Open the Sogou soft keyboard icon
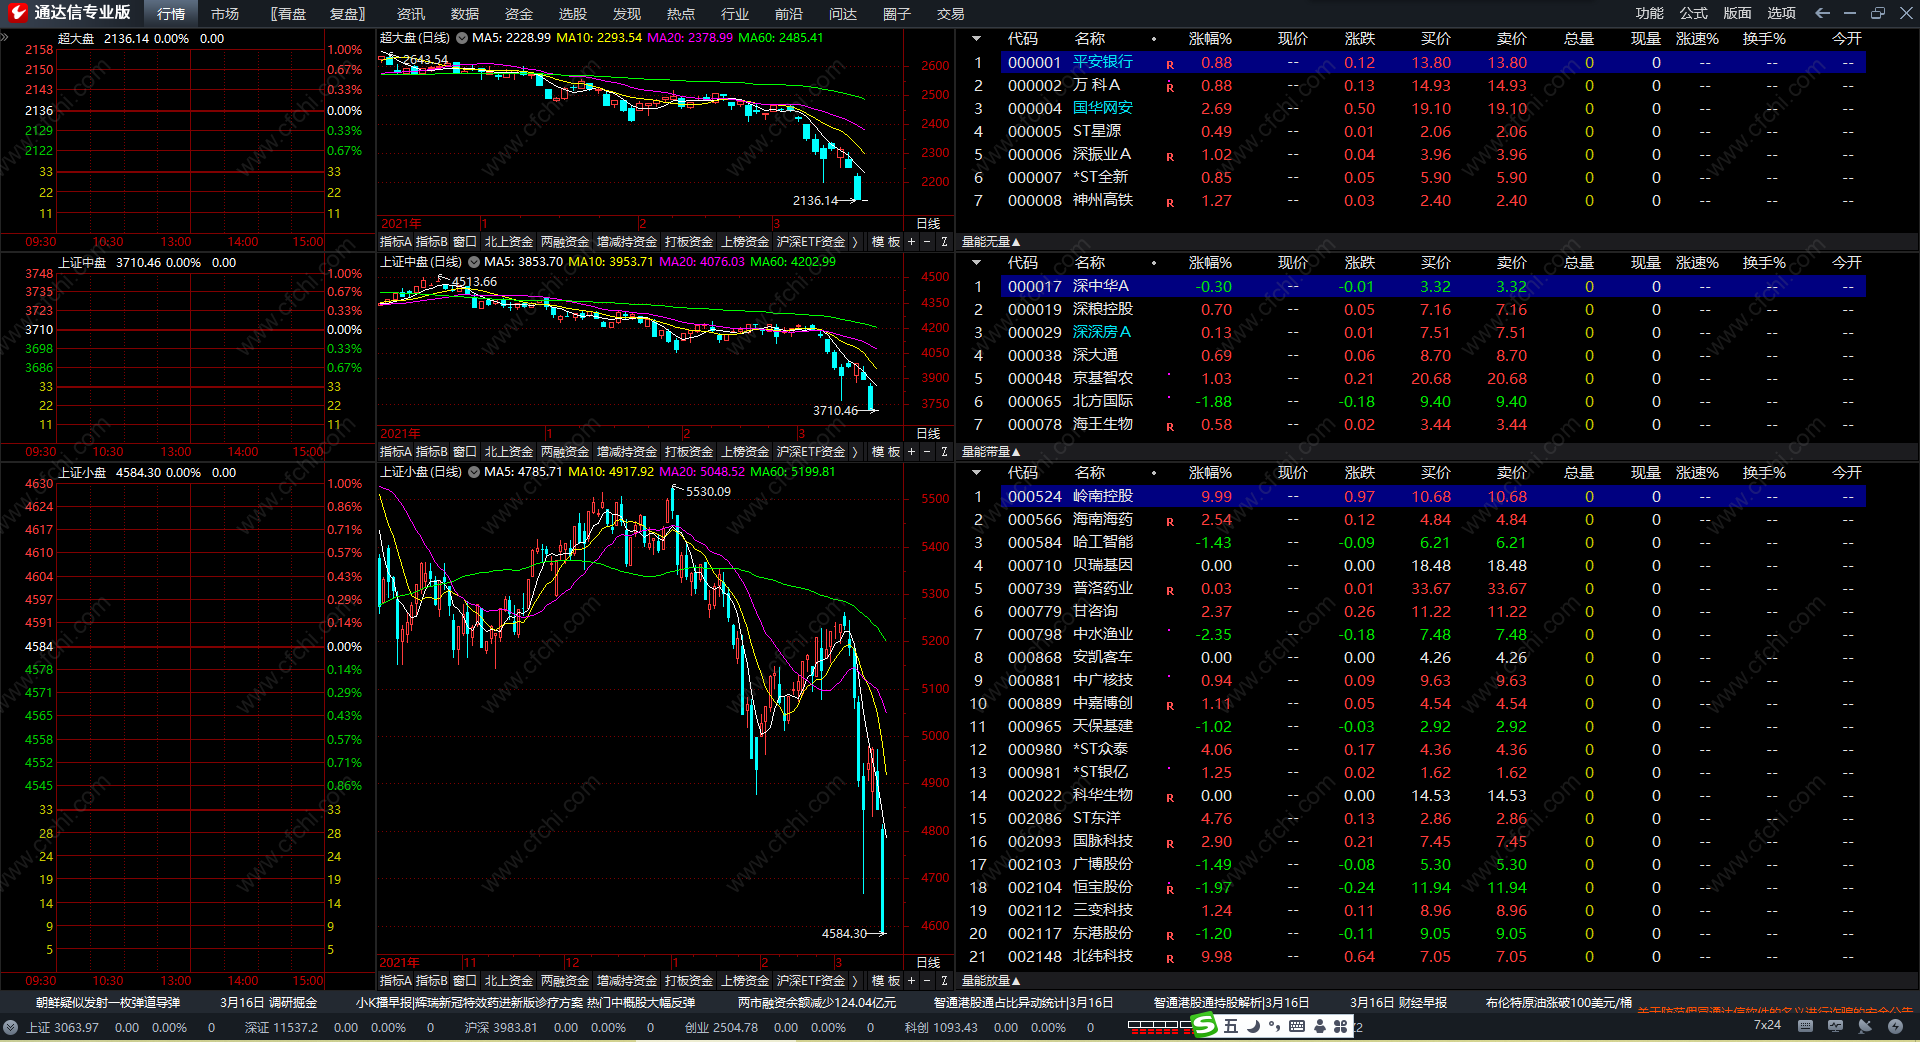1920x1042 pixels. coord(1297,1026)
